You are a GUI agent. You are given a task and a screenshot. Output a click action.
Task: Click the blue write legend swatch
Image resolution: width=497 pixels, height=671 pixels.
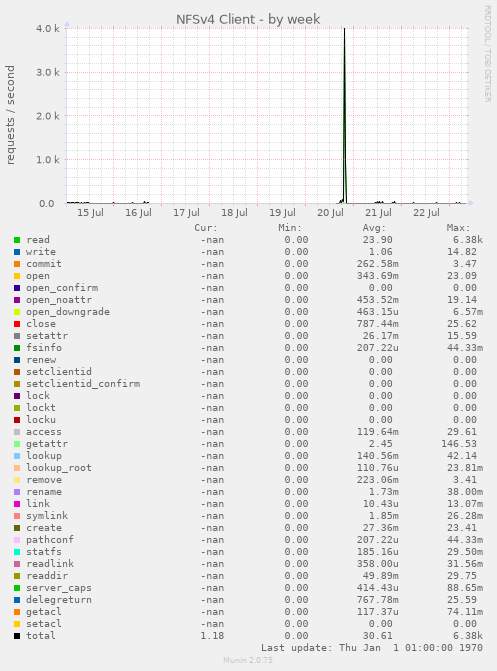coord(17,252)
